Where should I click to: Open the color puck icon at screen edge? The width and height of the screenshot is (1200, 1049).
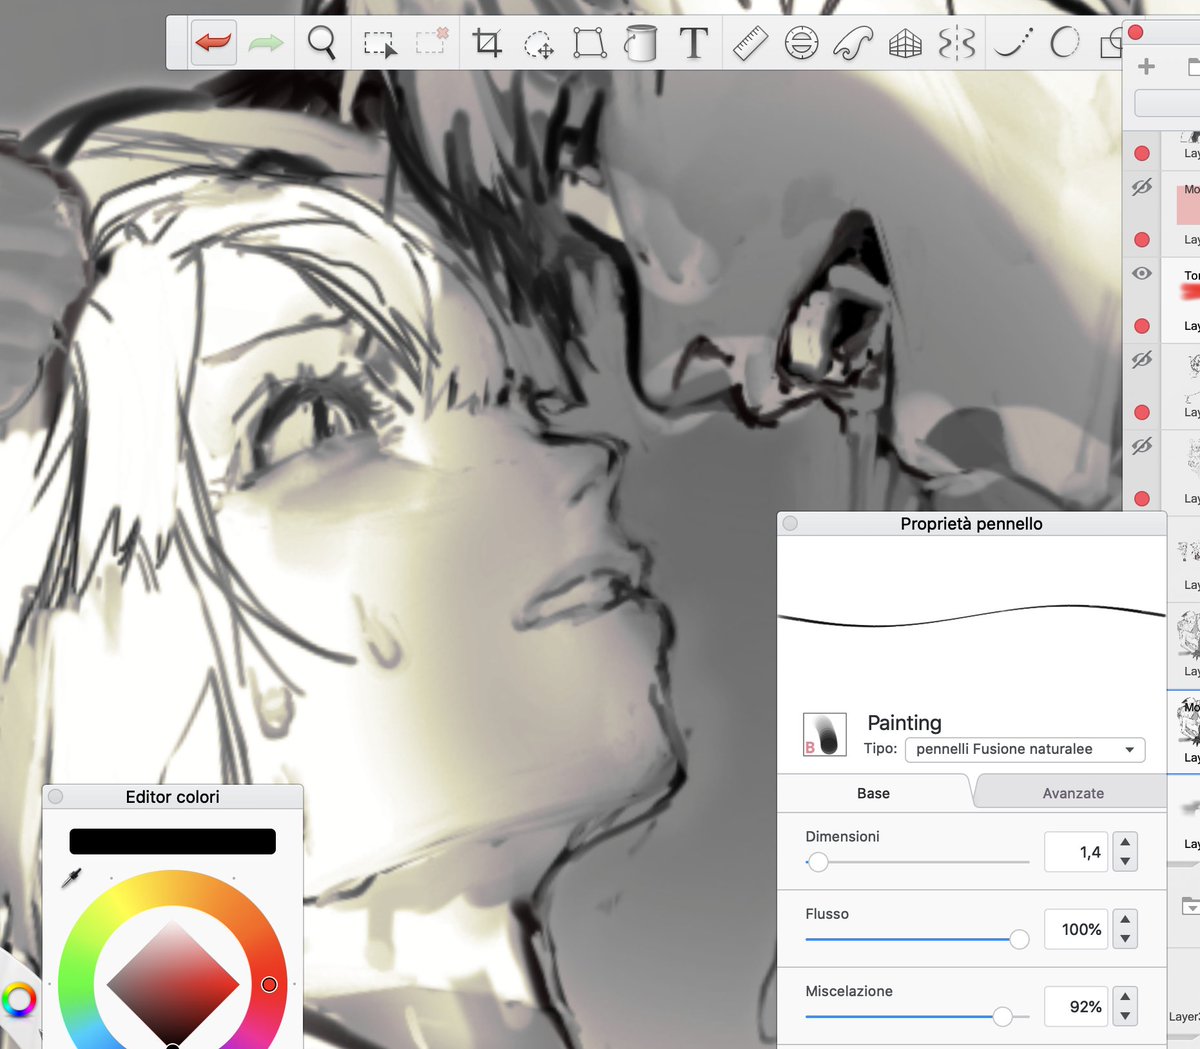tap(18, 999)
